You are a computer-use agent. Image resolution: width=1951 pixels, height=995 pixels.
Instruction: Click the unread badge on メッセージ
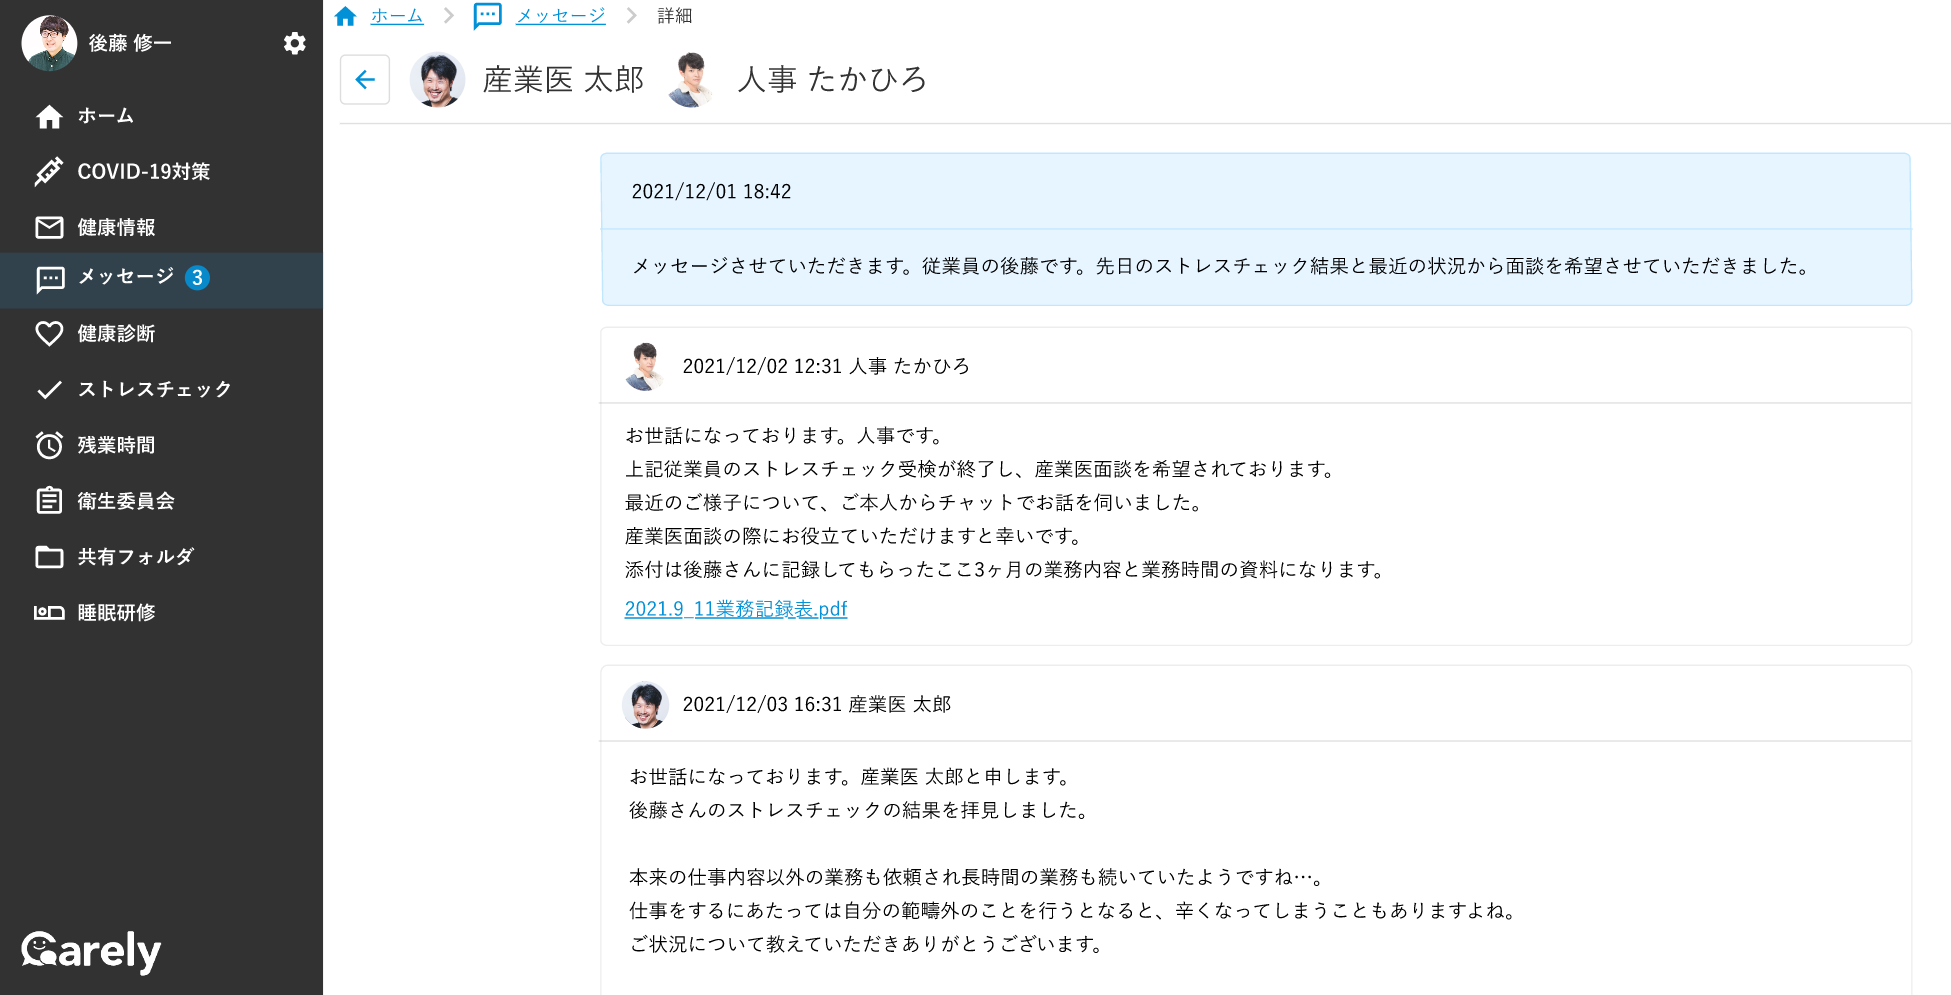pyautogui.click(x=197, y=278)
